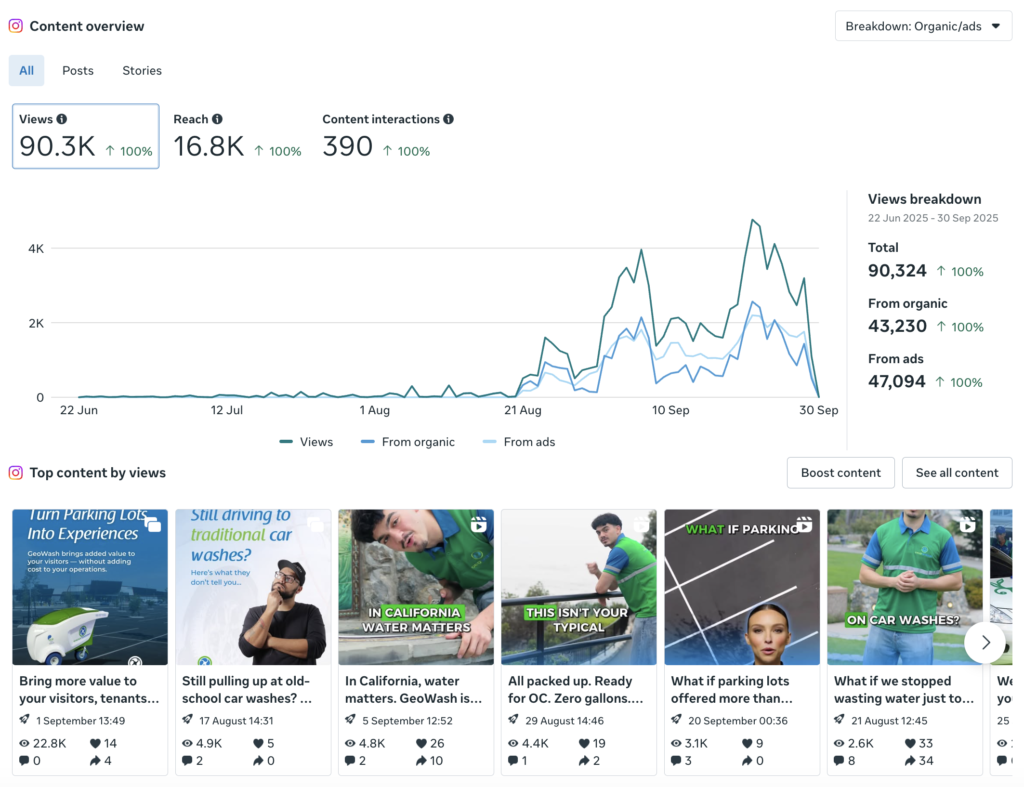This screenshot has height=787, width=1024.
Task: Click the next arrow on the content carousel
Action: tap(985, 643)
